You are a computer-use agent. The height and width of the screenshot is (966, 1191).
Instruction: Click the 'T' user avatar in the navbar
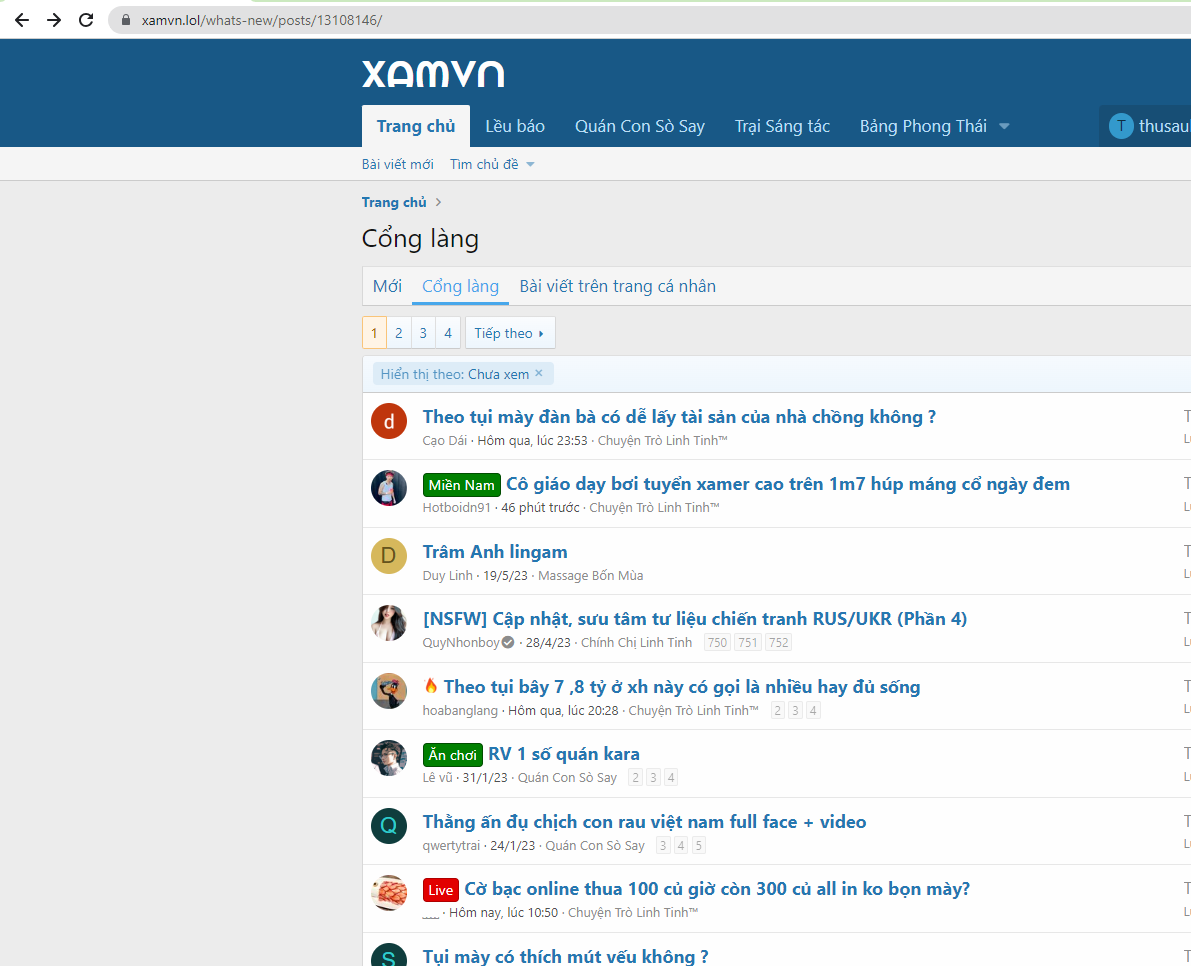(1121, 126)
